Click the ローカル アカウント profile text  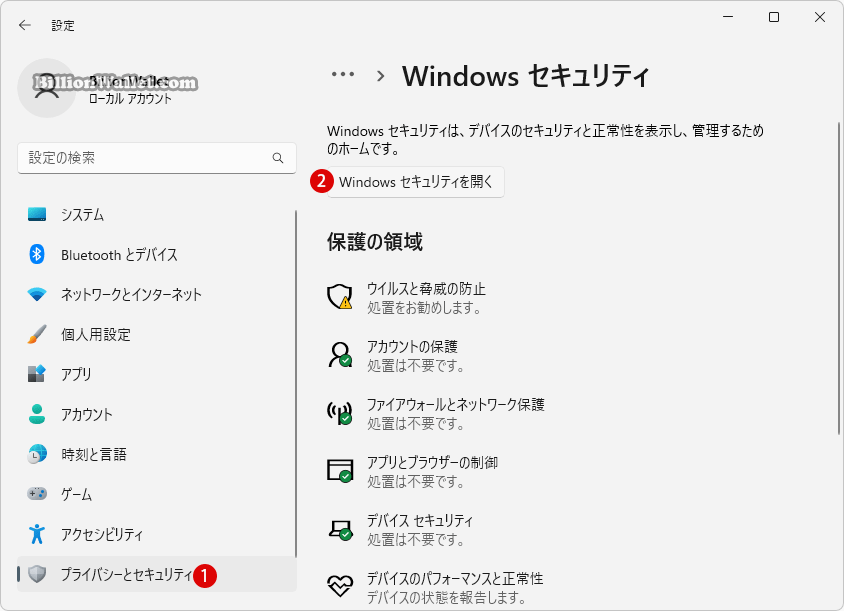tap(130, 99)
